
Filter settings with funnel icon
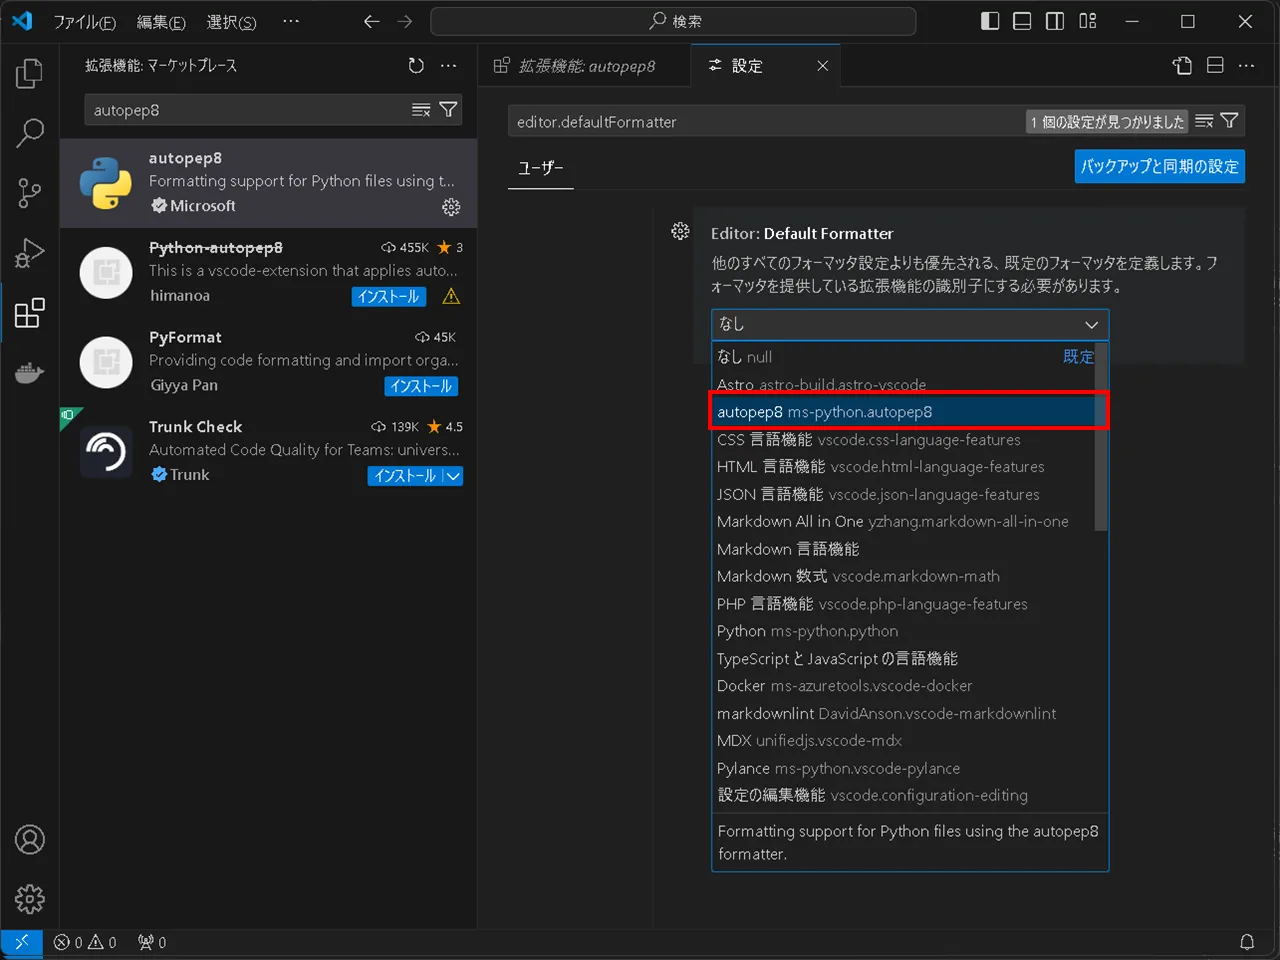[1230, 122]
